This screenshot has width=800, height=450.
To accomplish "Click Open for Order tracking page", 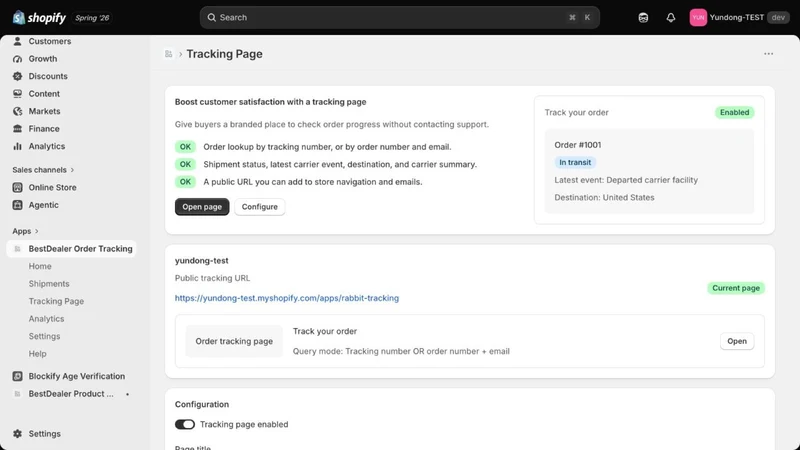I will 737,341.
